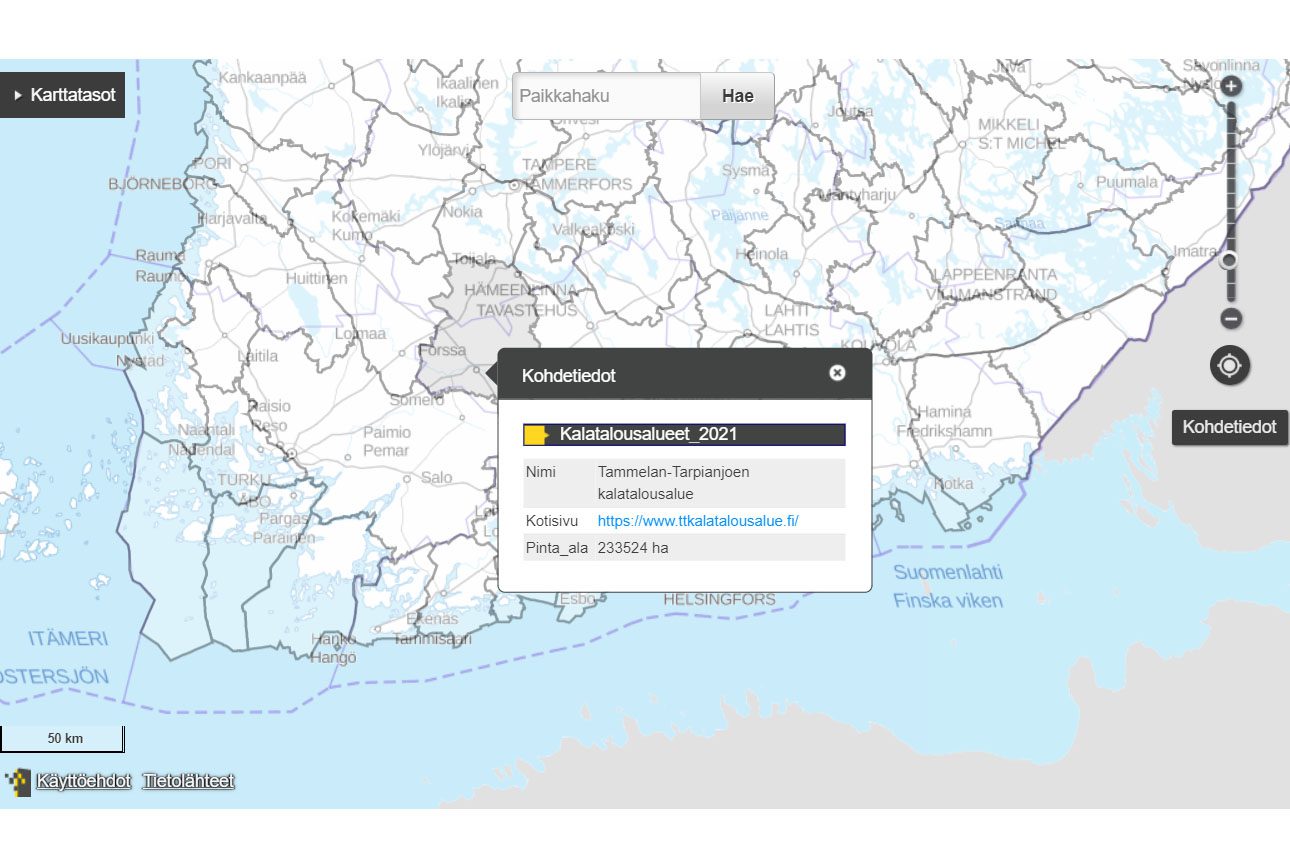Click the Salo label on map

coord(436,478)
